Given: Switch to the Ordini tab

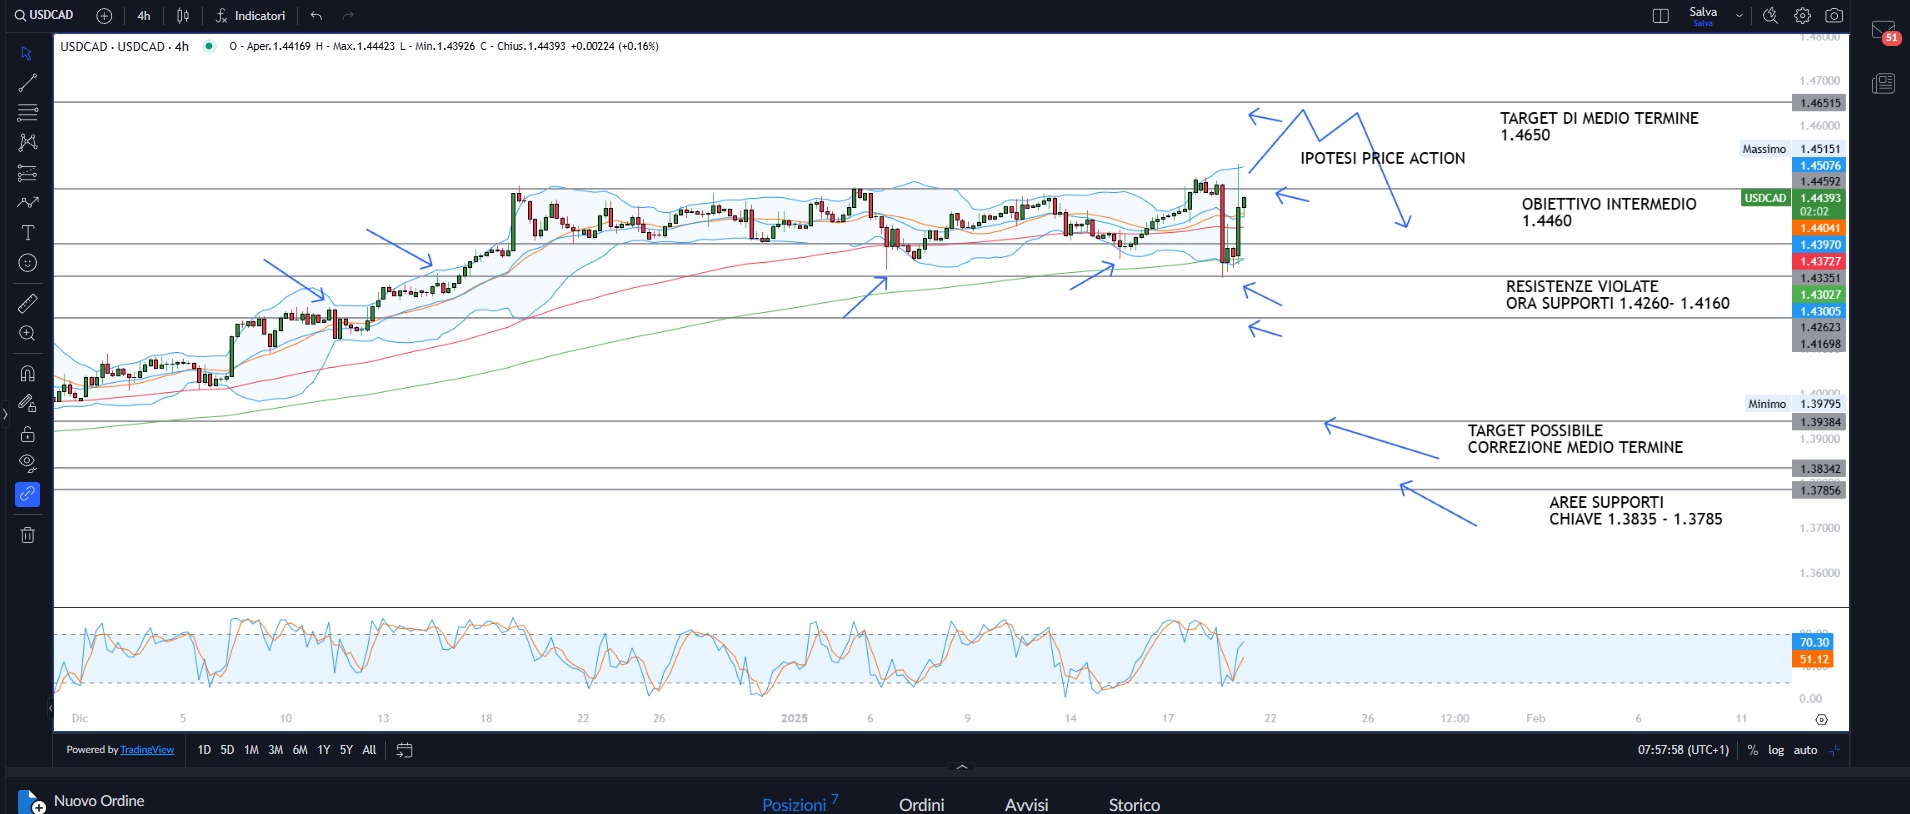Looking at the screenshot, I should pyautogui.click(x=921, y=804).
